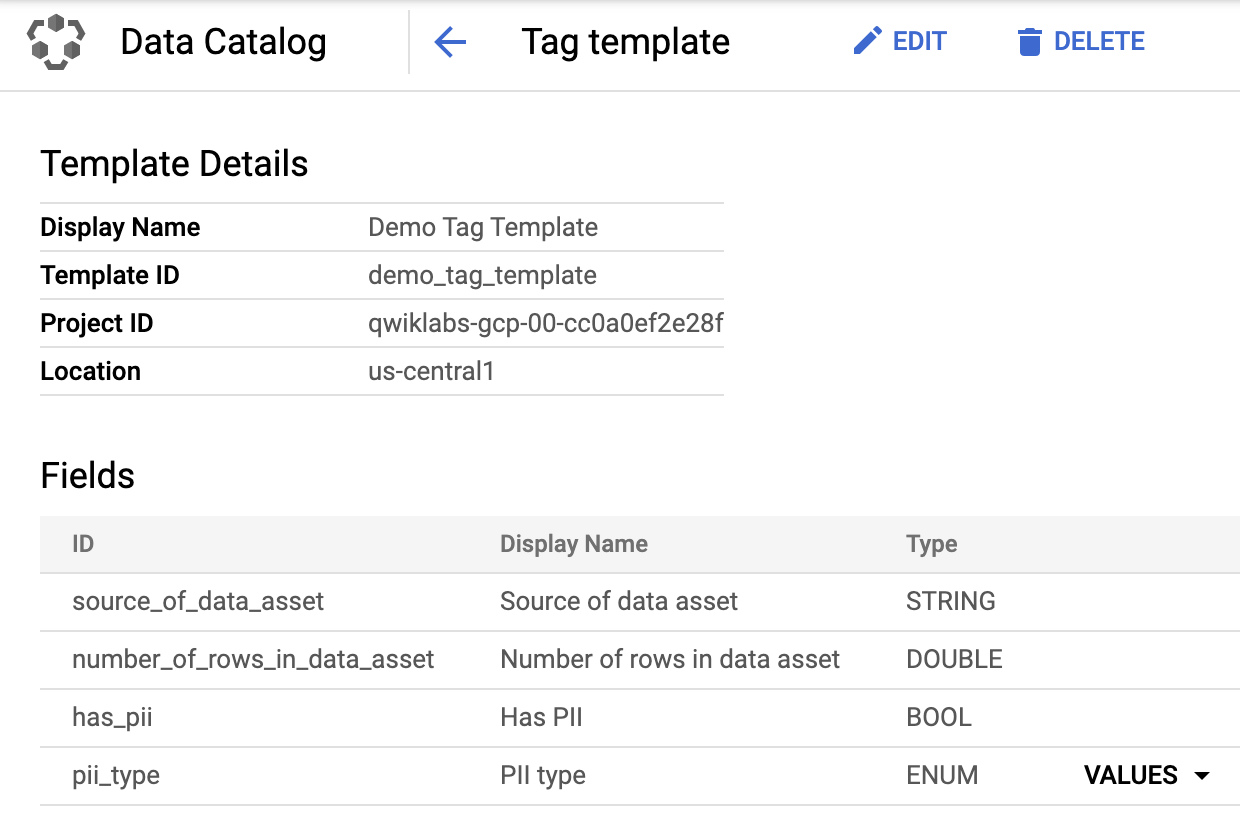Viewport: 1240px width, 828px height.
Task: Click the 'Template ID' label
Action: 110,275
